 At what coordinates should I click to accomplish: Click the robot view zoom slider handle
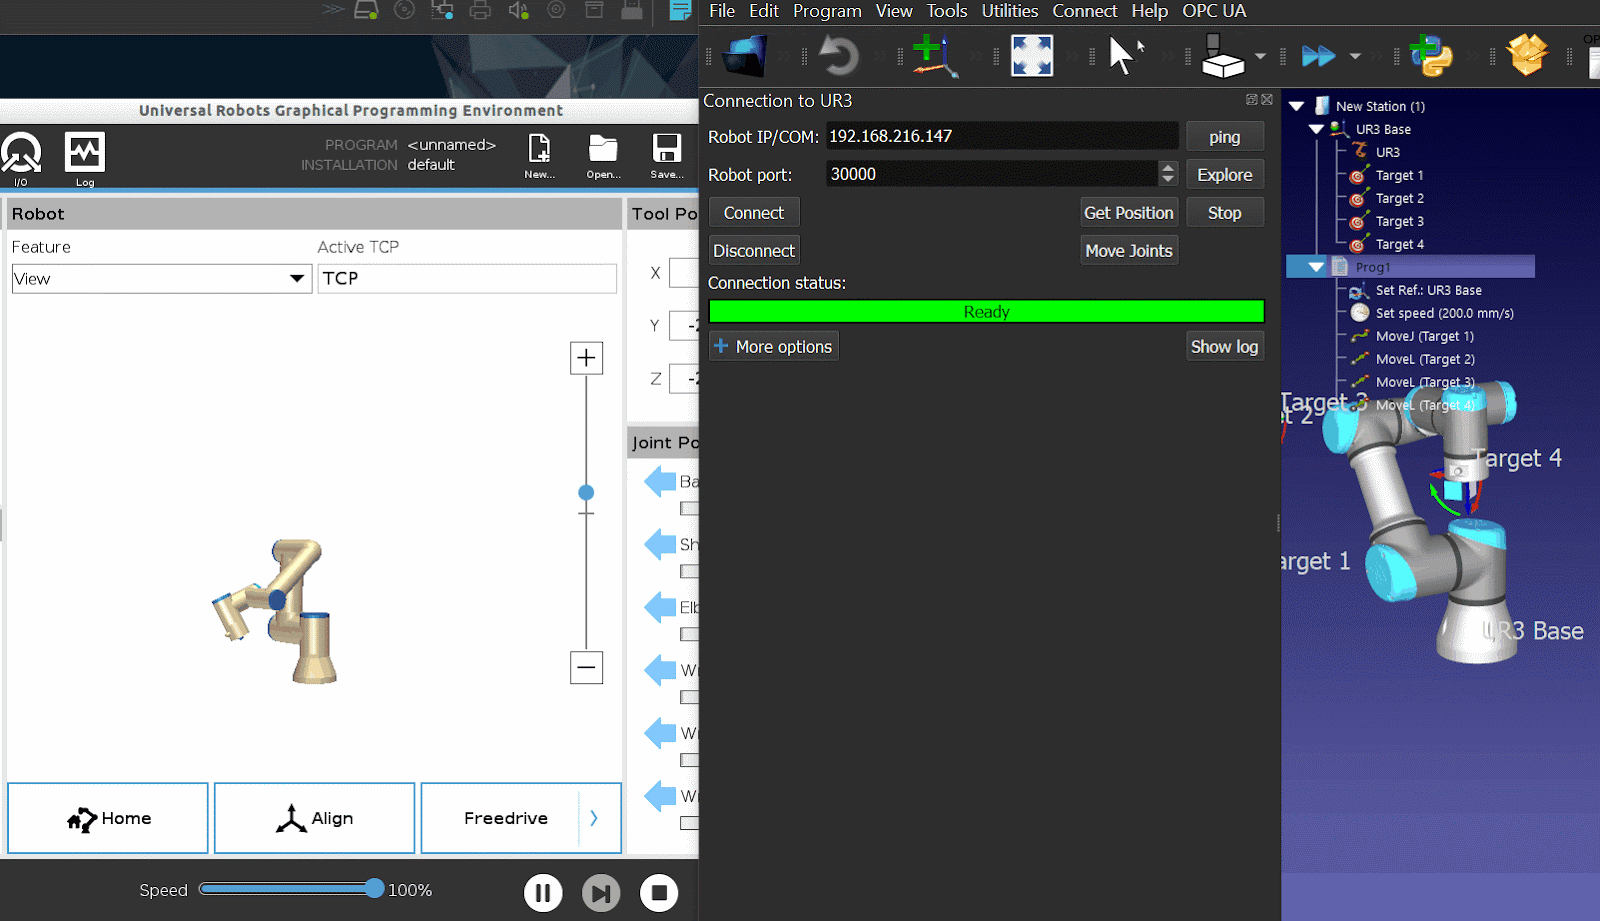(586, 492)
